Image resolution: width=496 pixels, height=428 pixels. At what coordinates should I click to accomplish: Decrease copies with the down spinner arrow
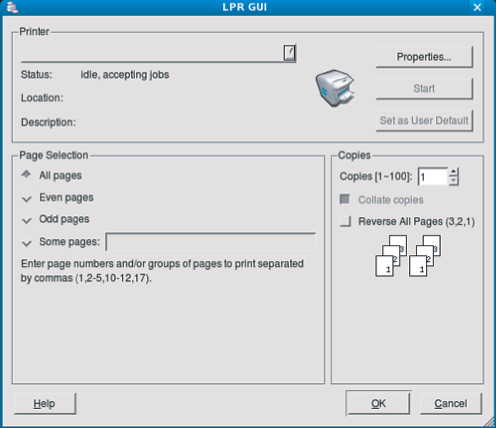[x=453, y=180]
